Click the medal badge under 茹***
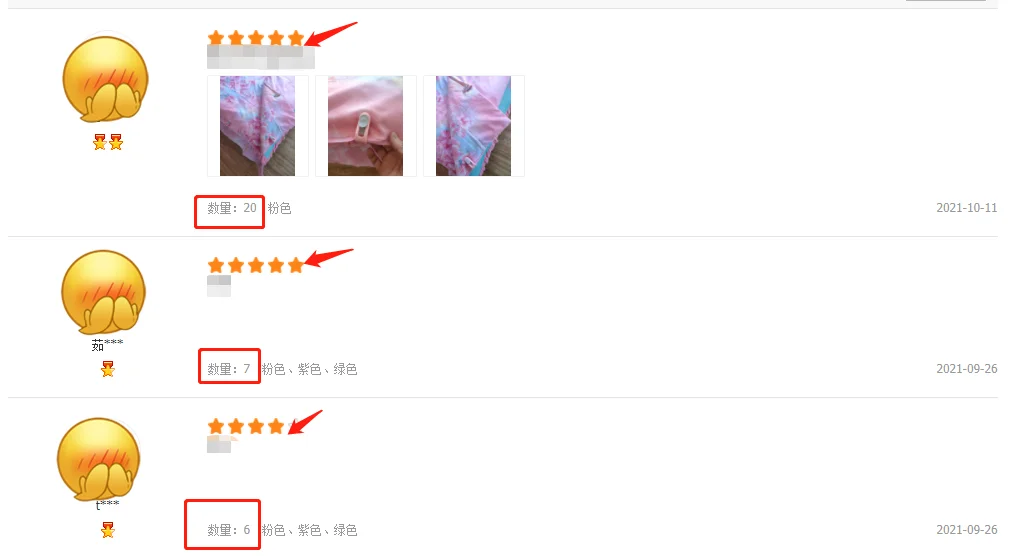This screenshot has width=1018, height=556. pos(108,369)
